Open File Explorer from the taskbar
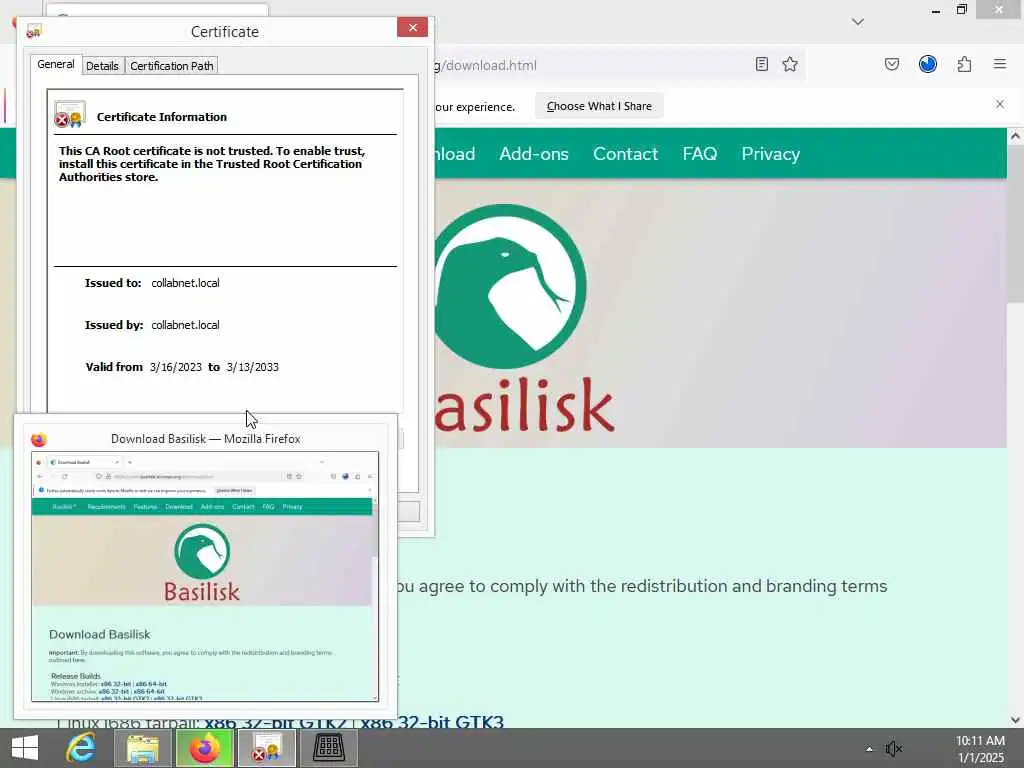 tap(143, 748)
